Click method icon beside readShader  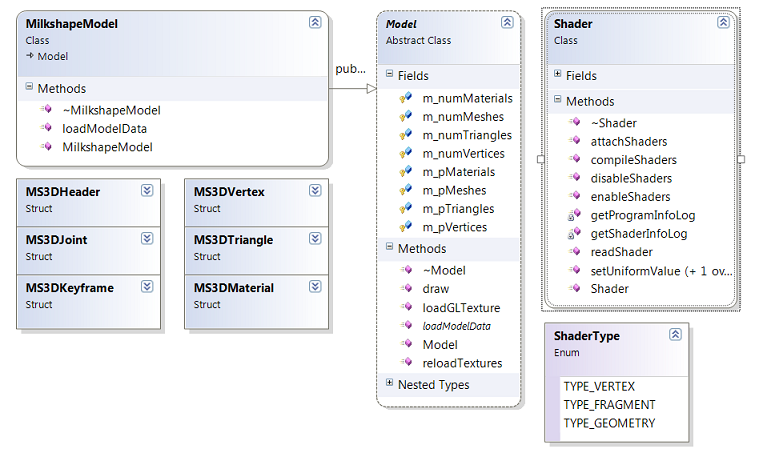[x=575, y=251]
